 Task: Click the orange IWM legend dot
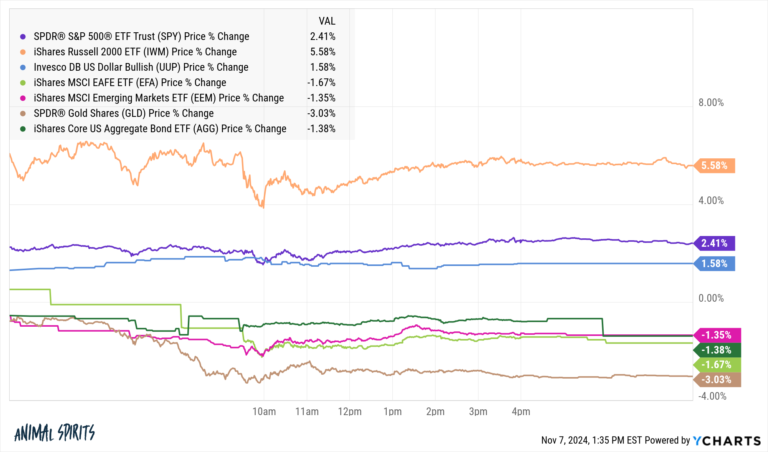click(x=23, y=52)
